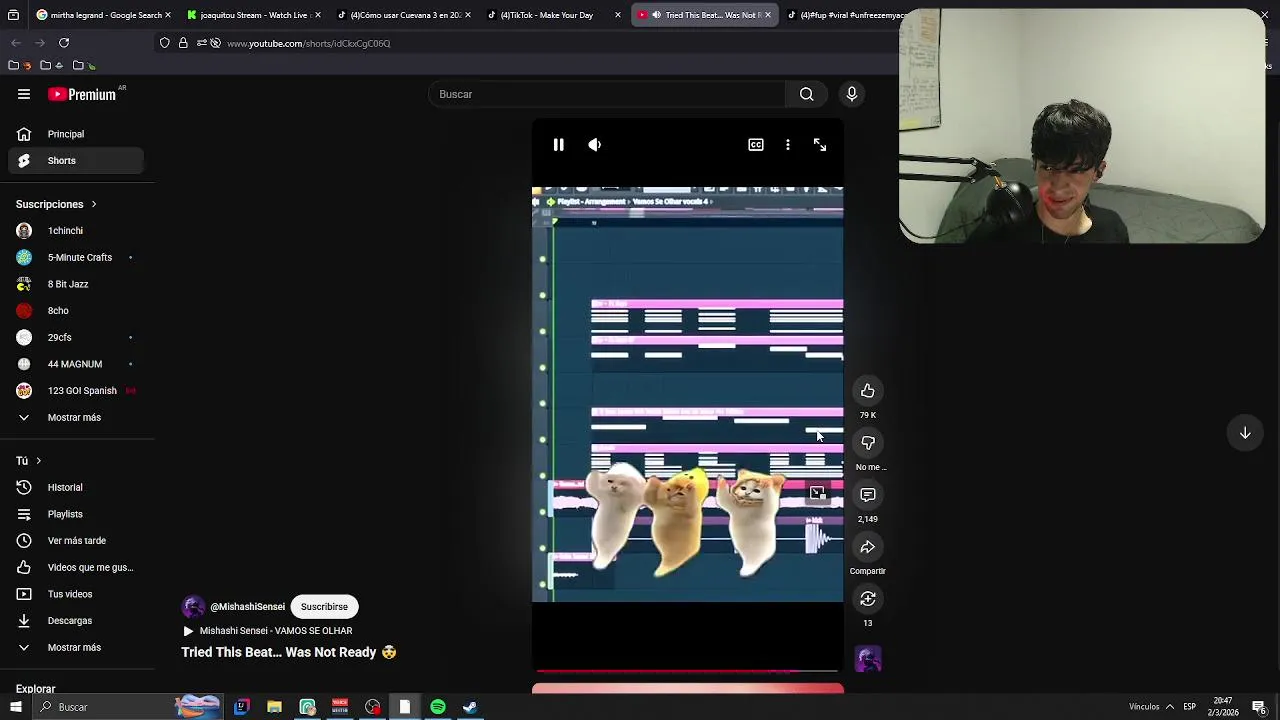
Task: Switch to the #fup #viral TikTok tab
Action: (x=843, y=15)
